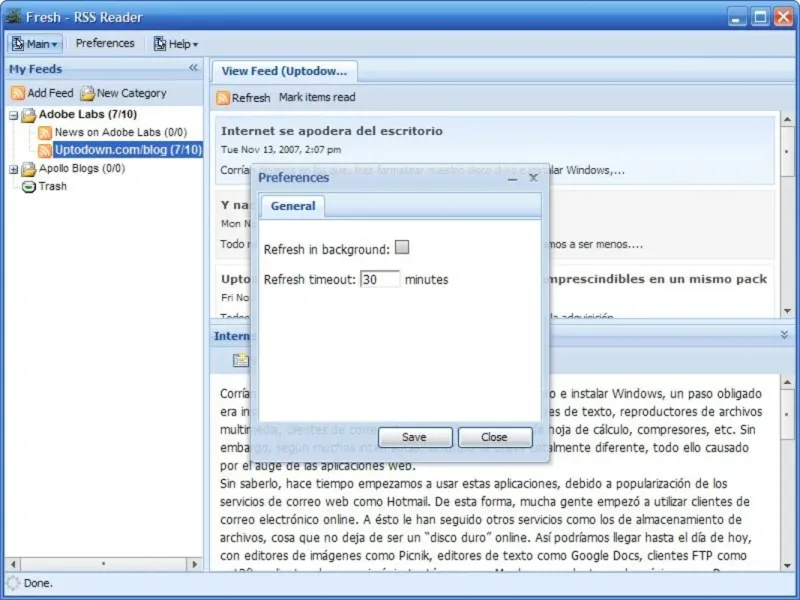Click the Add Feed RSS icon
The image size is (800, 600).
pos(18,93)
